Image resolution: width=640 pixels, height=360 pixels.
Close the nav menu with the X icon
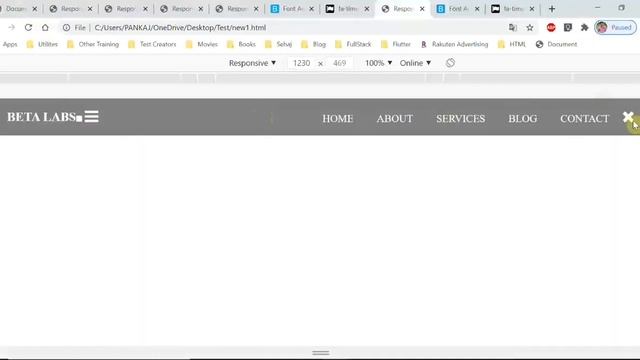(x=628, y=117)
